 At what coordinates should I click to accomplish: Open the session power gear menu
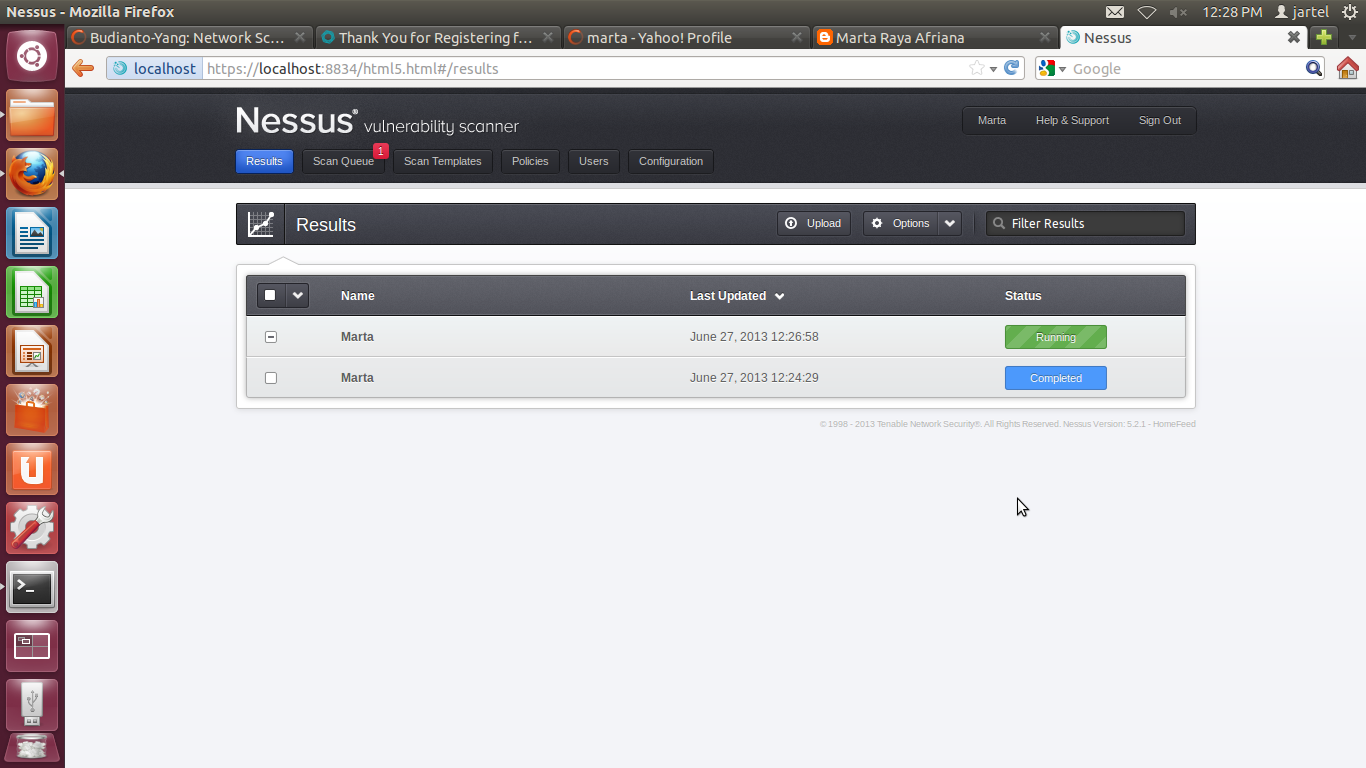(x=1350, y=12)
